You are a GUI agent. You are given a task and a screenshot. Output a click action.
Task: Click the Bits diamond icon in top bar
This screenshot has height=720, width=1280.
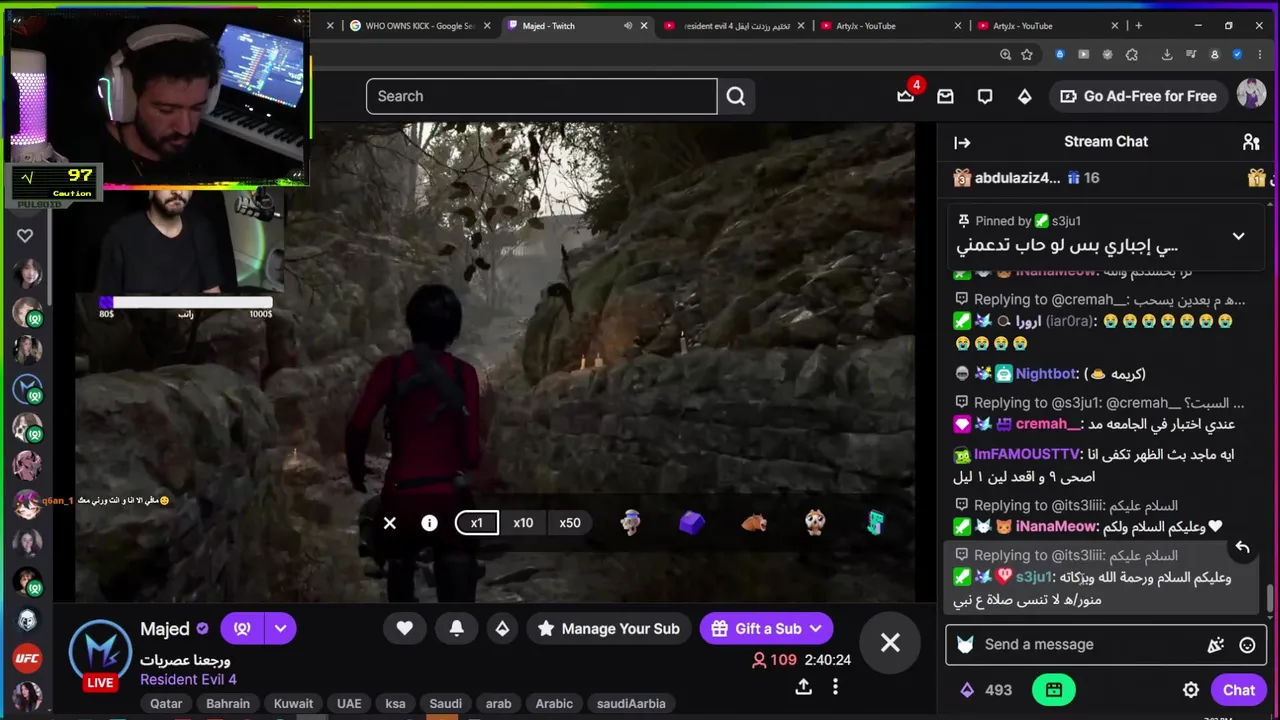coord(1025,96)
